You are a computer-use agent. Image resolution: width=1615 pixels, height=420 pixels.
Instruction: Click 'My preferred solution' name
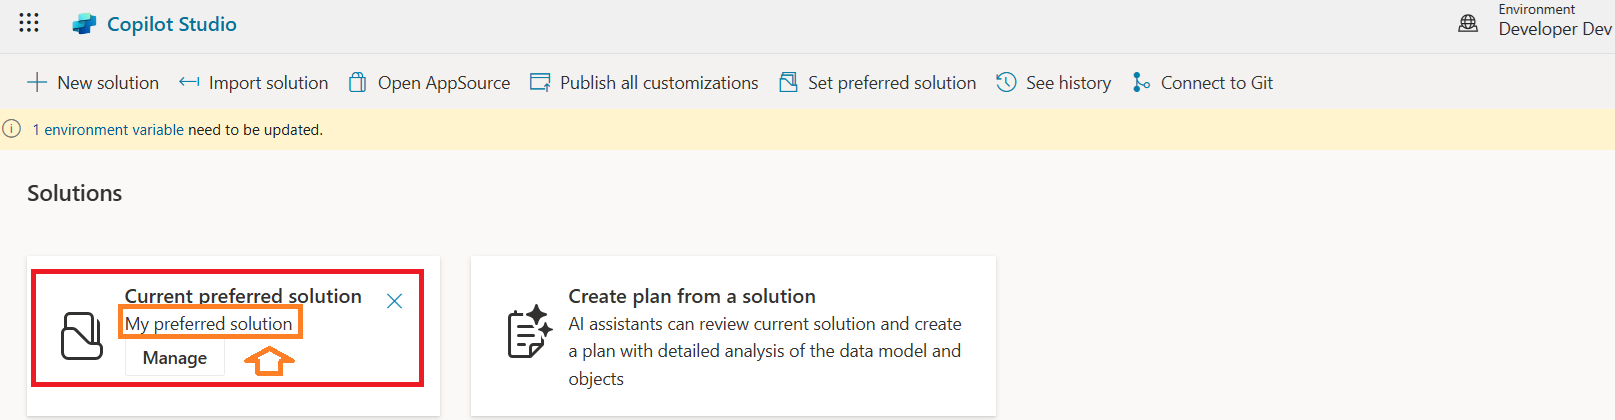click(x=209, y=324)
